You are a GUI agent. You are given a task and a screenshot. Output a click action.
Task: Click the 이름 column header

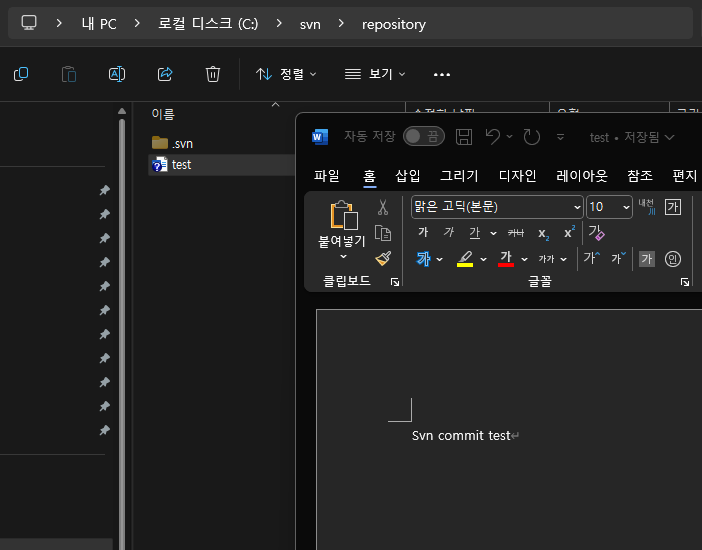[163, 114]
